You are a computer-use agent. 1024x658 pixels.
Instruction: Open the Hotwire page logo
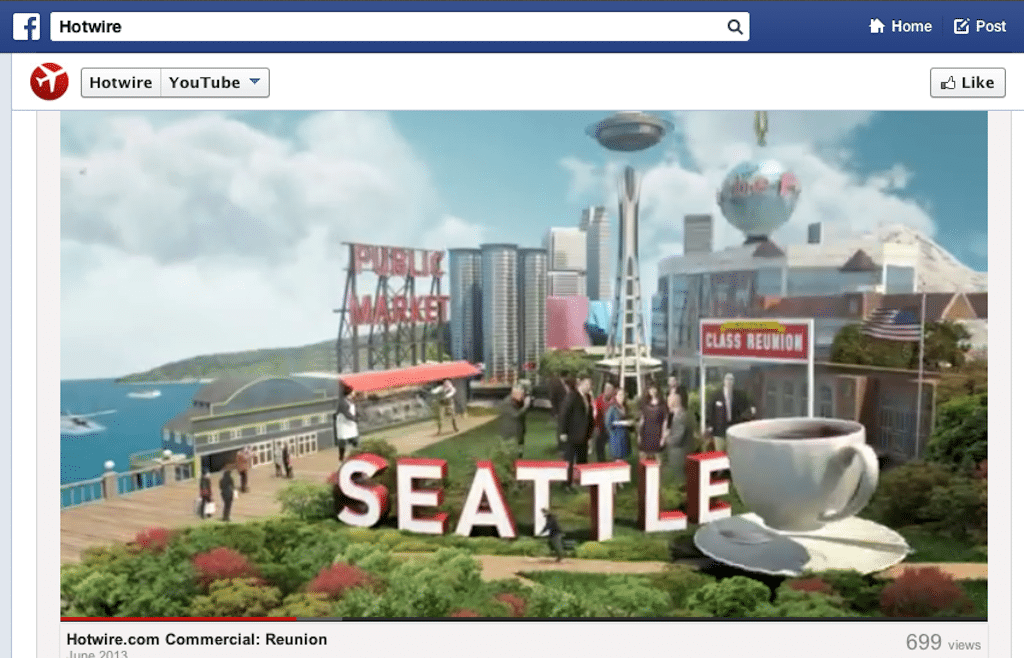pyautogui.click(x=49, y=82)
